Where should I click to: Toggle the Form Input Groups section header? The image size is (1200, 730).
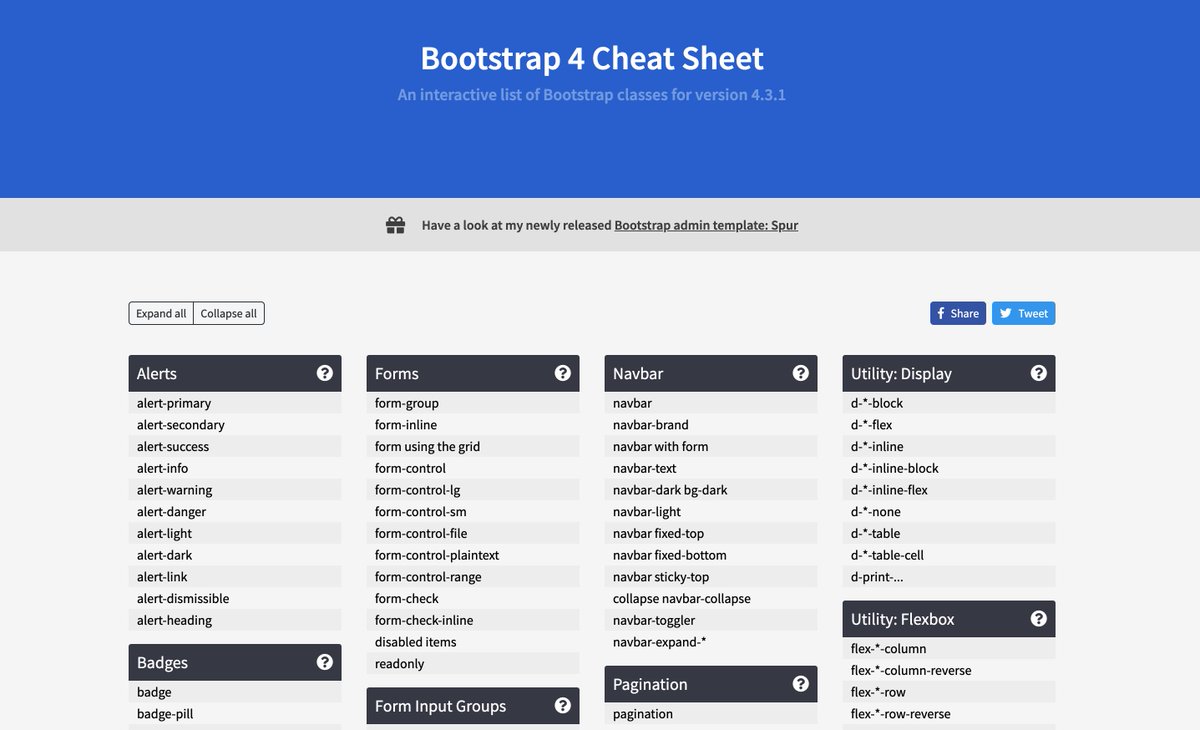click(473, 706)
